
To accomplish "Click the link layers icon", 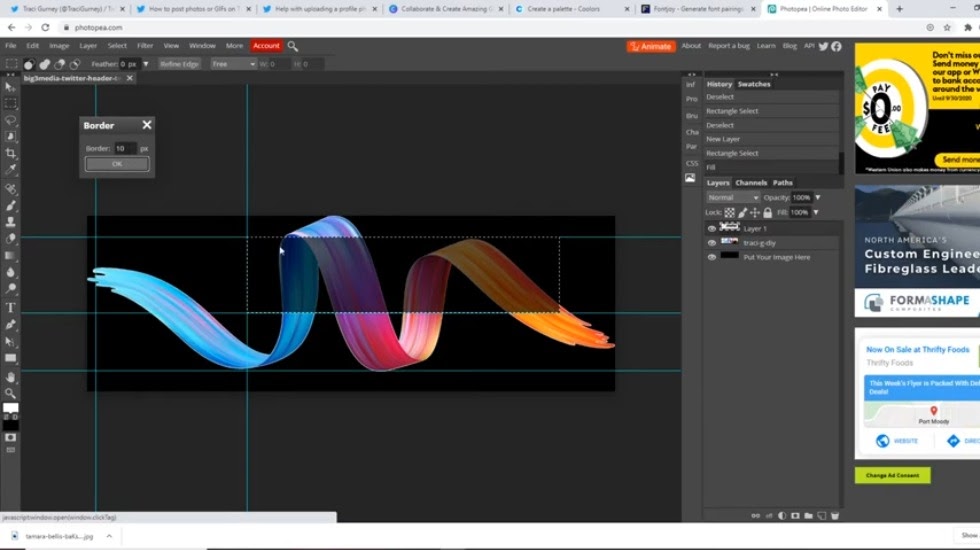I will tap(756, 516).
